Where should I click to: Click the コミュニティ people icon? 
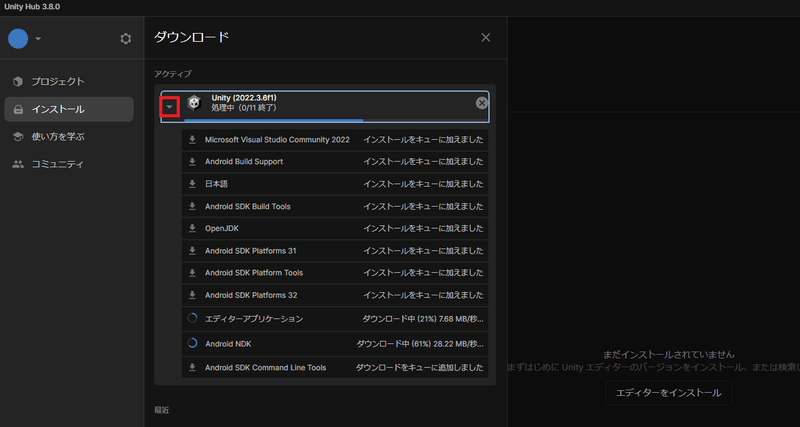[x=18, y=164]
